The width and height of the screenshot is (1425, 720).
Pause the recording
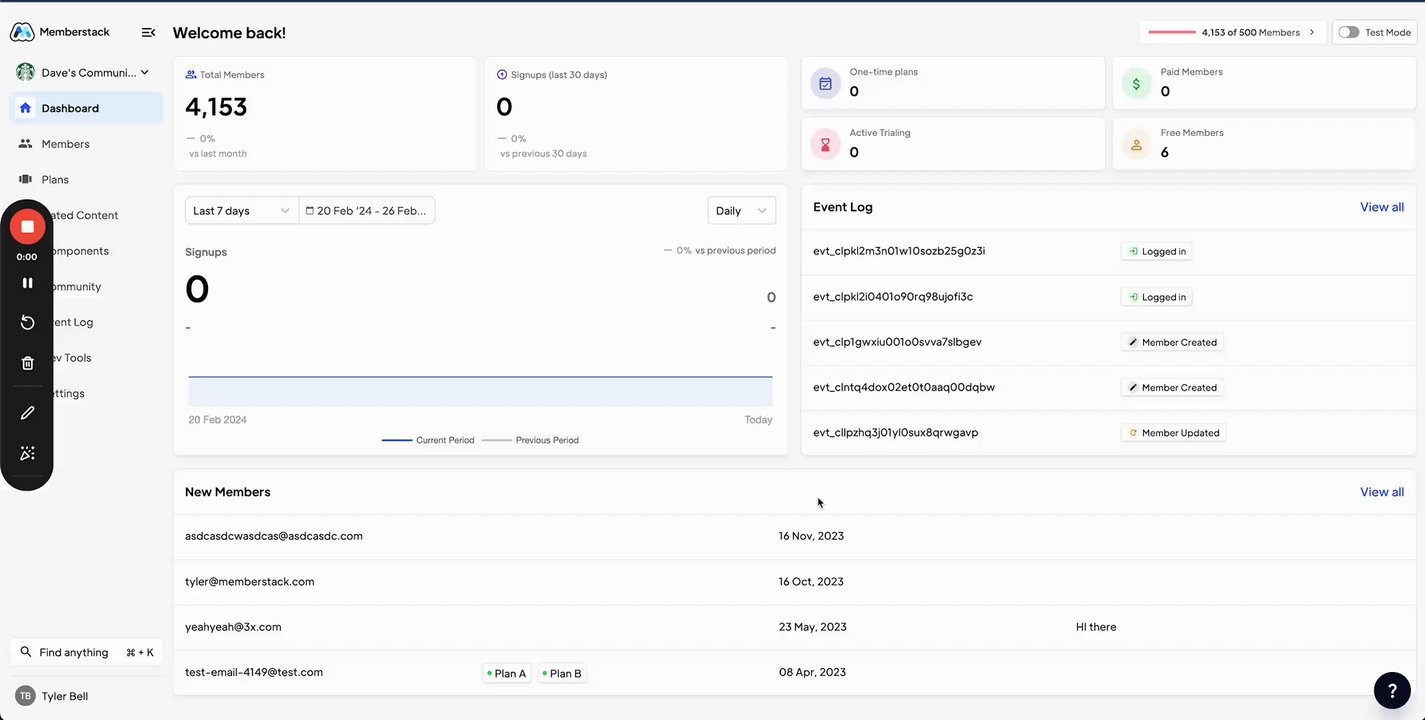pyautogui.click(x=27, y=283)
